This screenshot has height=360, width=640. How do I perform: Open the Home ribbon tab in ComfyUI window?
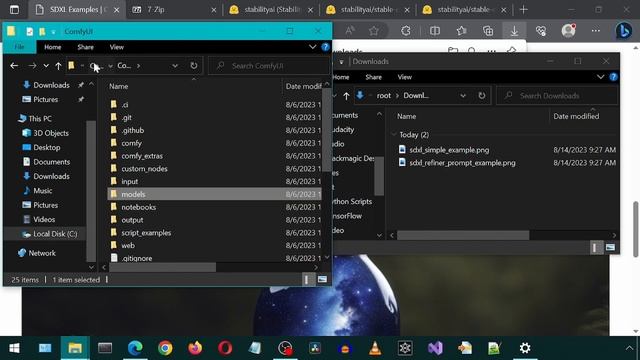click(x=53, y=47)
